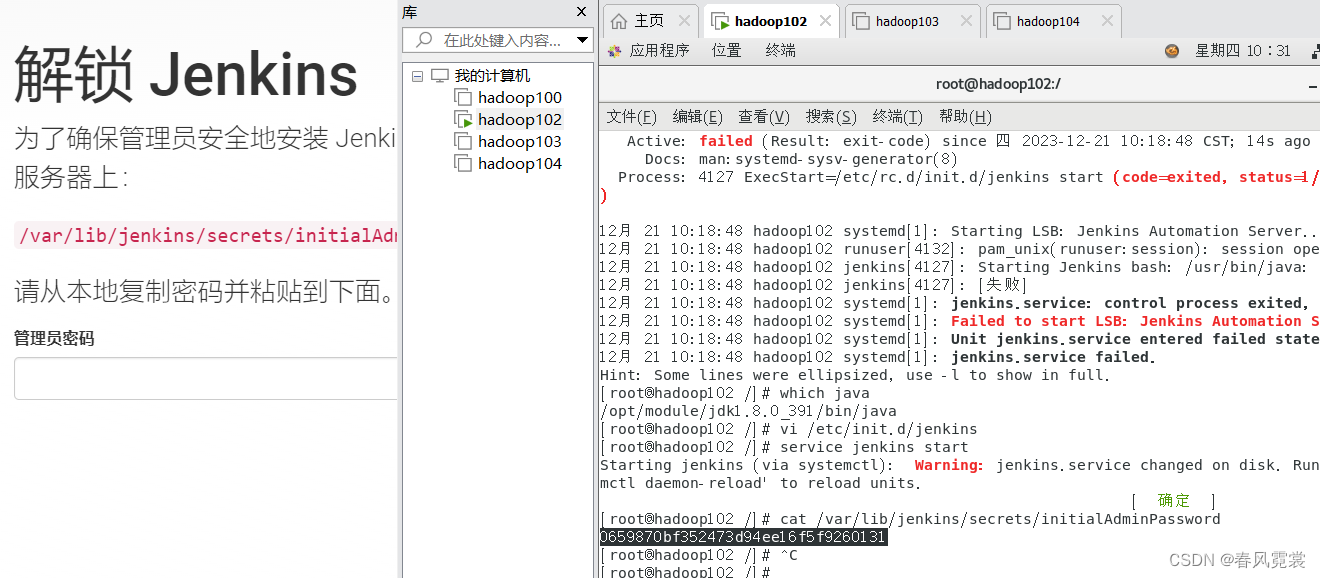Select hadoop104 virtual machine in tree
1320x578 pixels.
[520, 164]
